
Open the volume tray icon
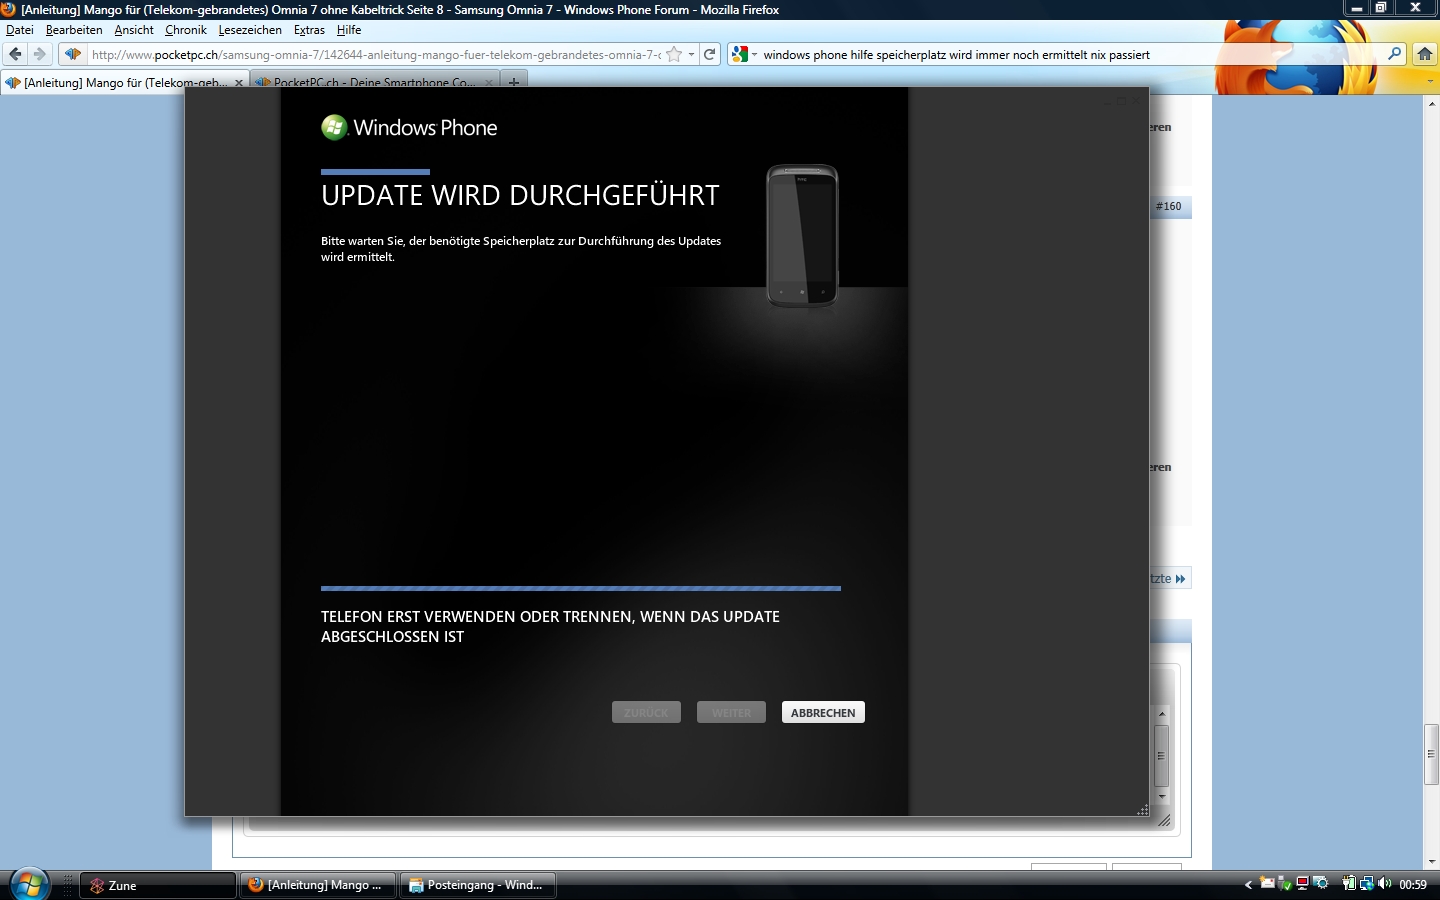[1385, 883]
